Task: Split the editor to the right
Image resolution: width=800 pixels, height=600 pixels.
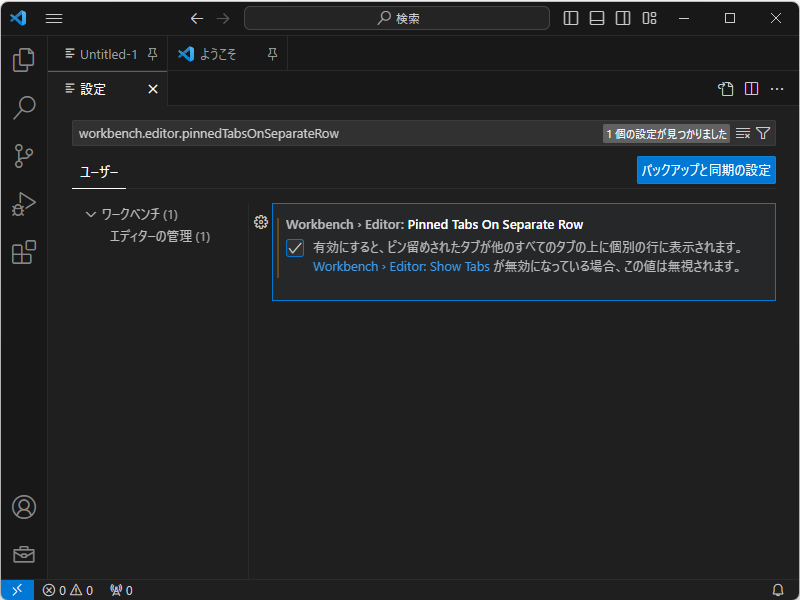Action: click(751, 89)
